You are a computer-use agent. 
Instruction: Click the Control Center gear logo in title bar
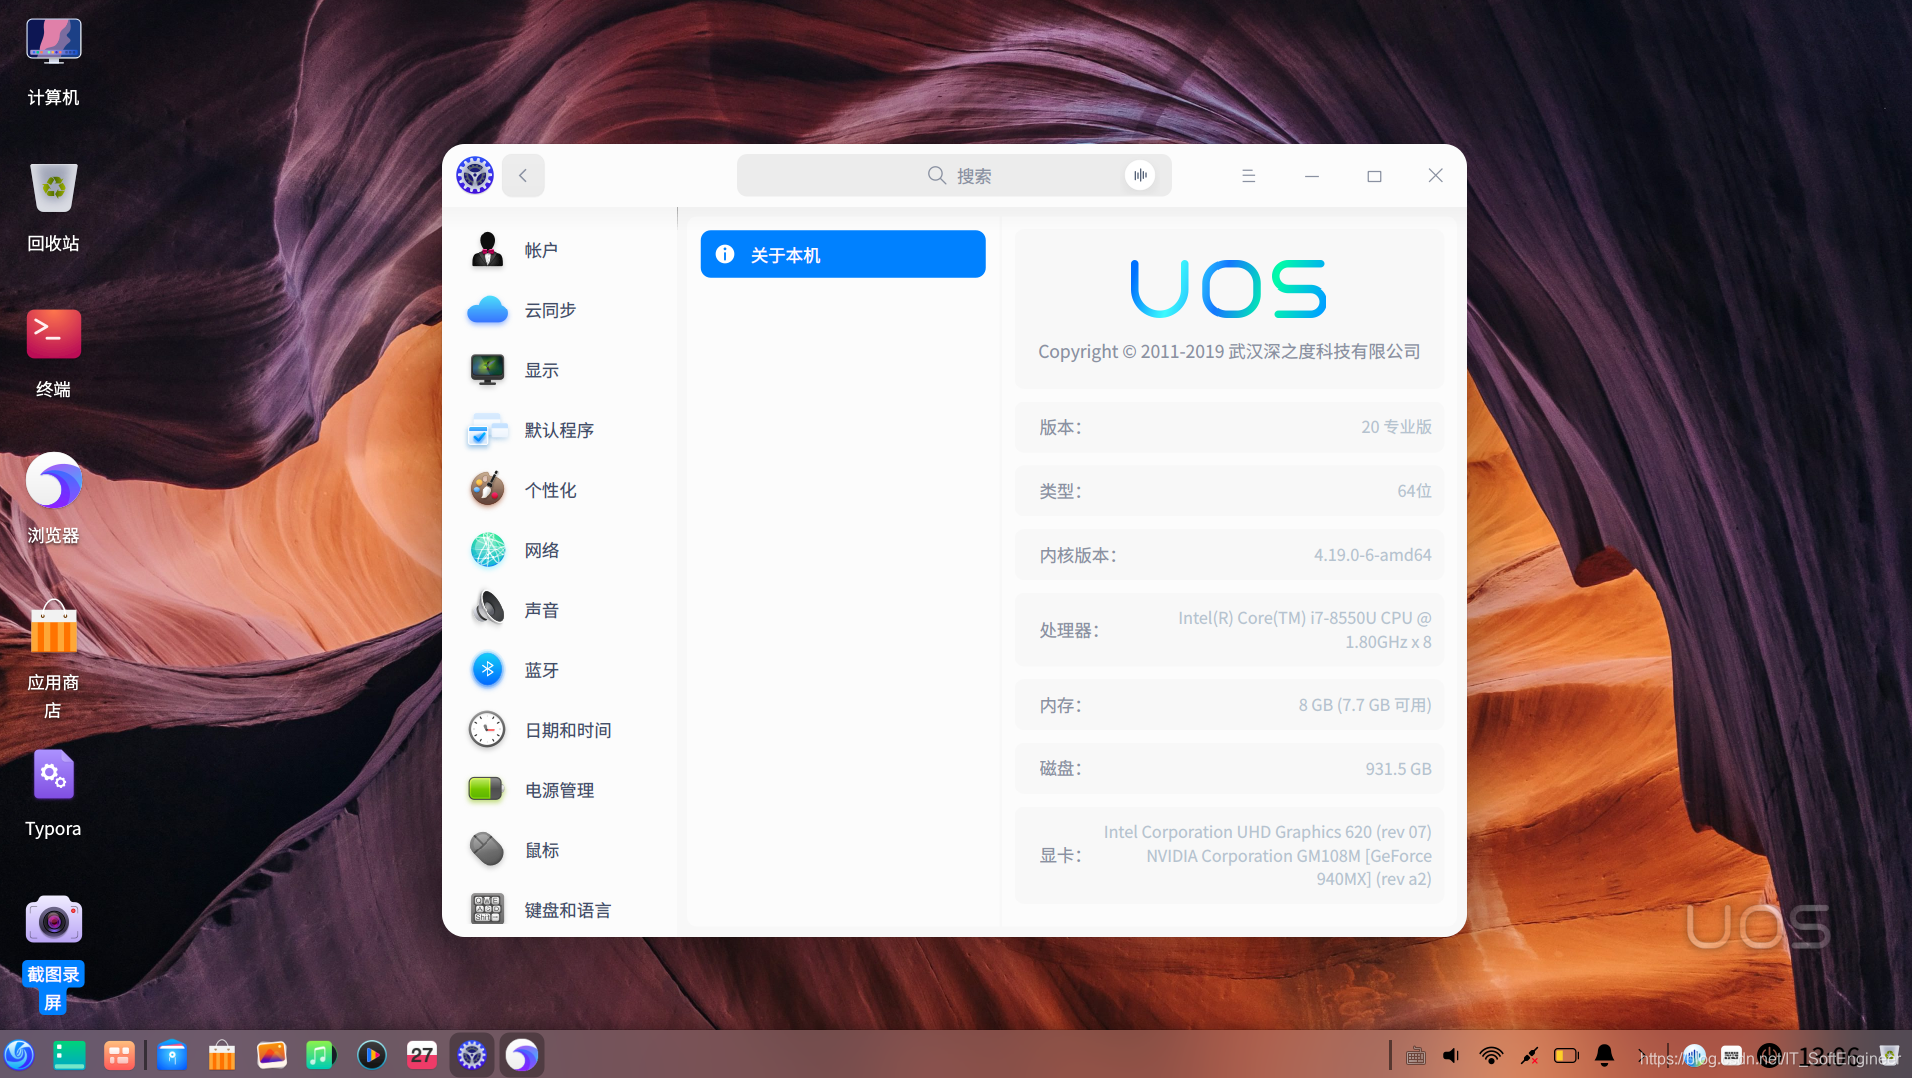475,175
